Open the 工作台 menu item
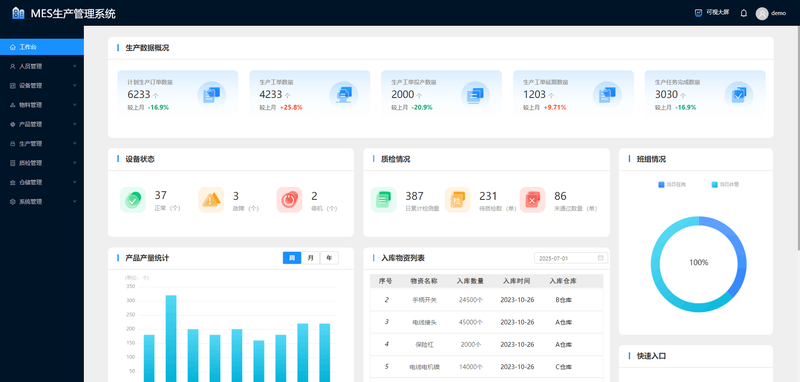 click(42, 47)
